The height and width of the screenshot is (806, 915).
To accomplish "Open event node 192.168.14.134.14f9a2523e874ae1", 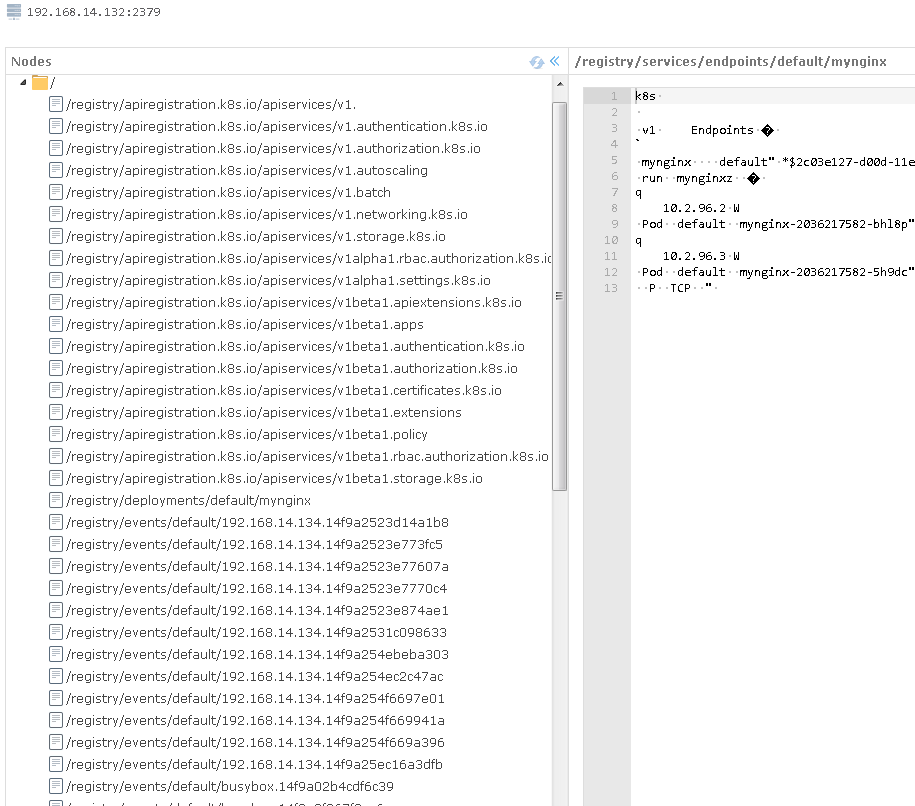I will pos(257,610).
